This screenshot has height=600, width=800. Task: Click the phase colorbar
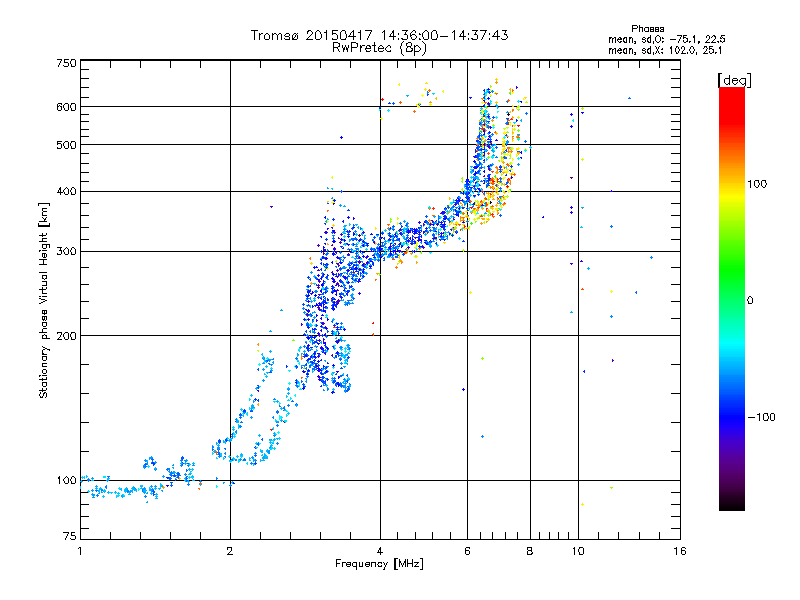click(732, 298)
